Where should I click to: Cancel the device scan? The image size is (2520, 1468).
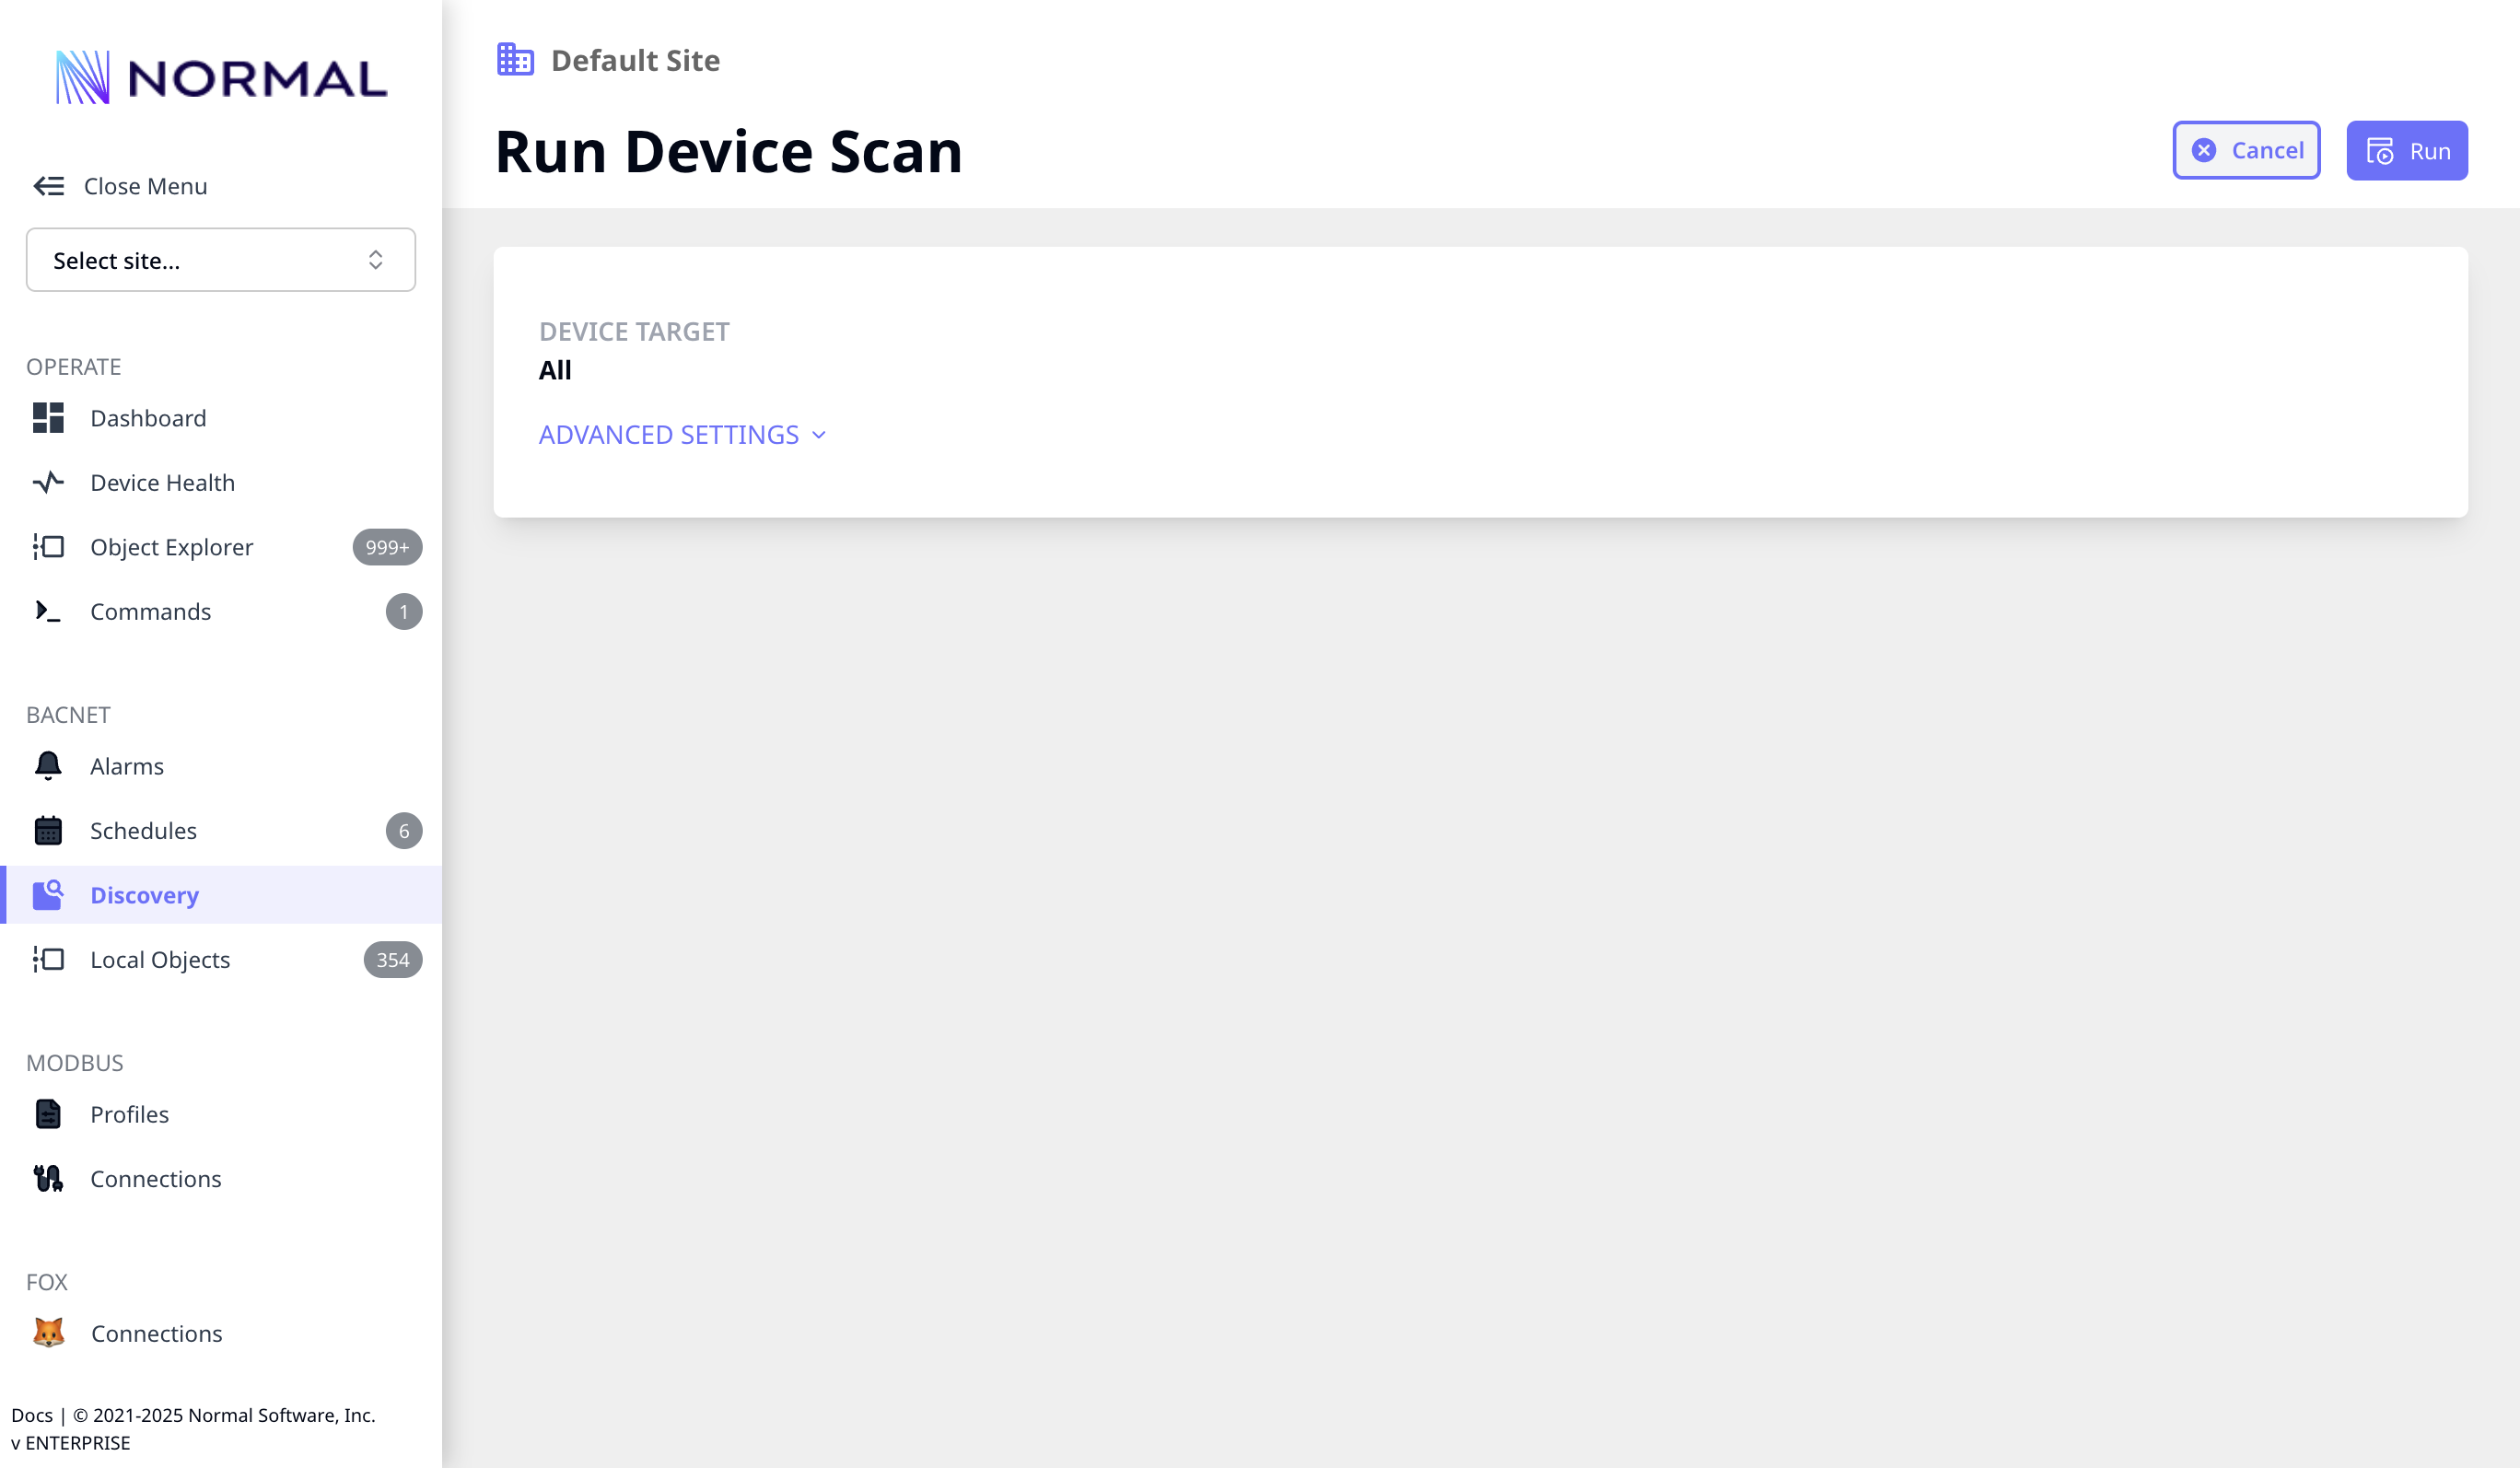(x=2246, y=150)
